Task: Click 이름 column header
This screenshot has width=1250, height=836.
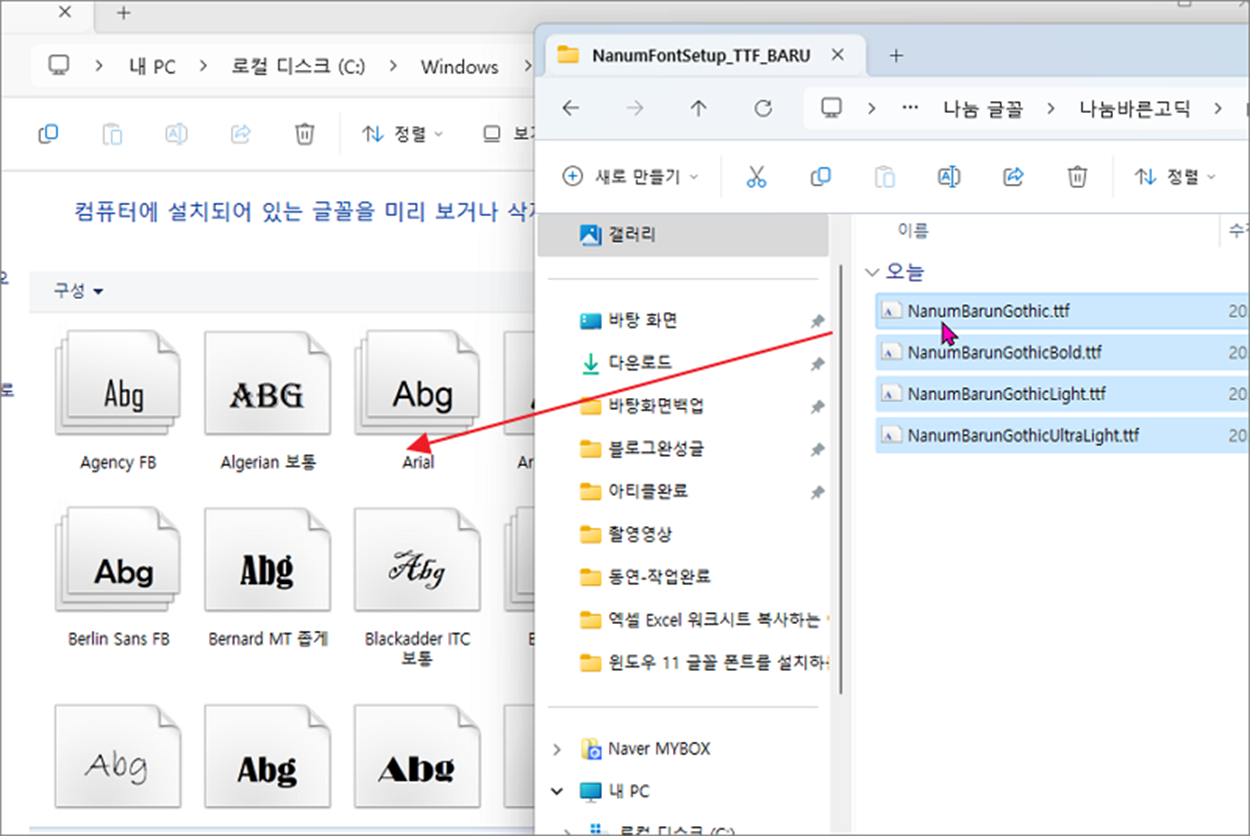Action: click(913, 231)
